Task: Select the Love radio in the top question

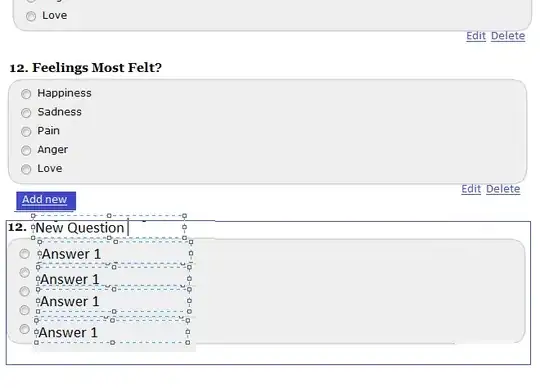Action: (x=31, y=16)
